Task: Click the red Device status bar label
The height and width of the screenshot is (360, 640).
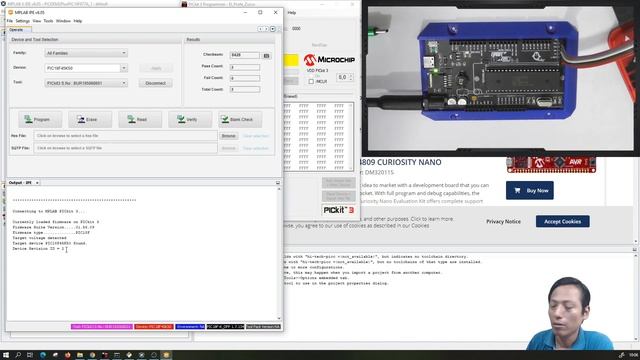Action: pos(154,327)
